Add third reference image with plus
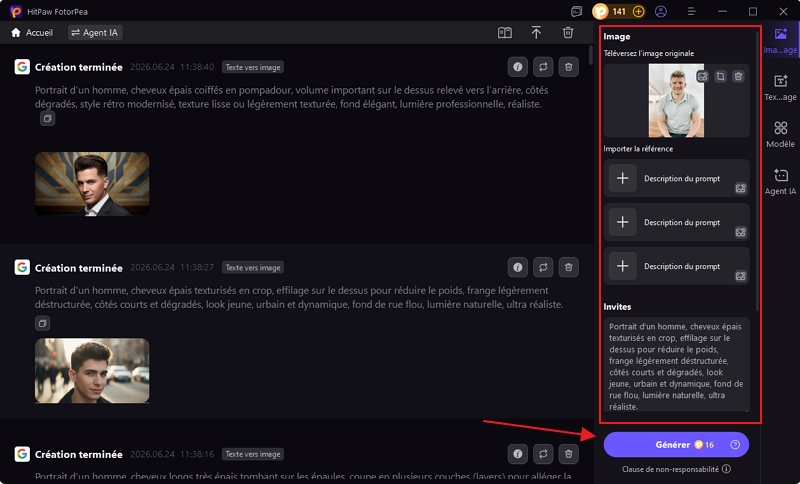 (x=622, y=266)
